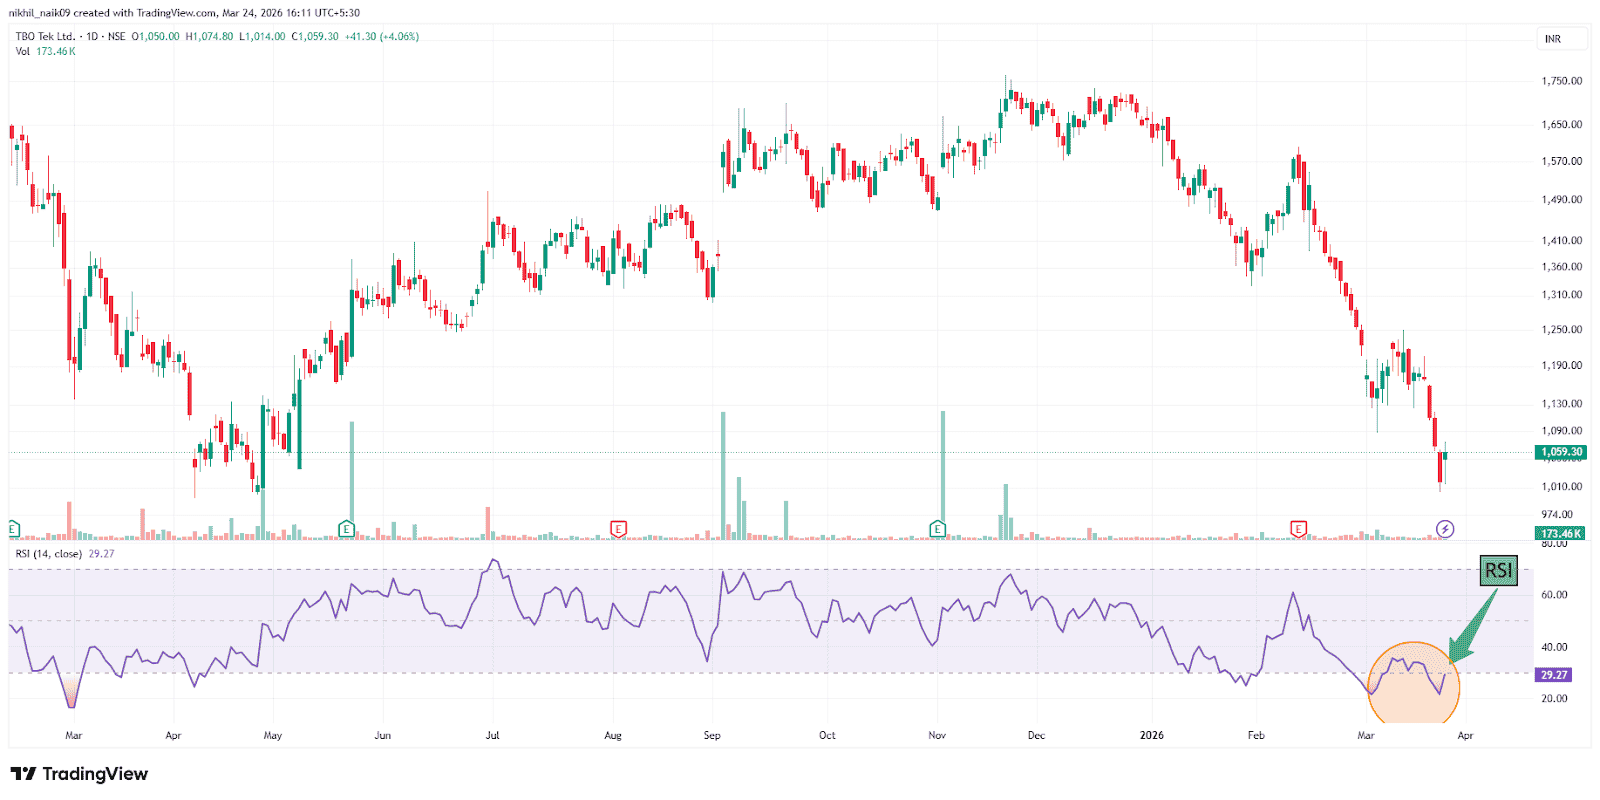The width and height of the screenshot is (1600, 800).
Task: Click the red earnings marker in early August
Action: point(618,528)
